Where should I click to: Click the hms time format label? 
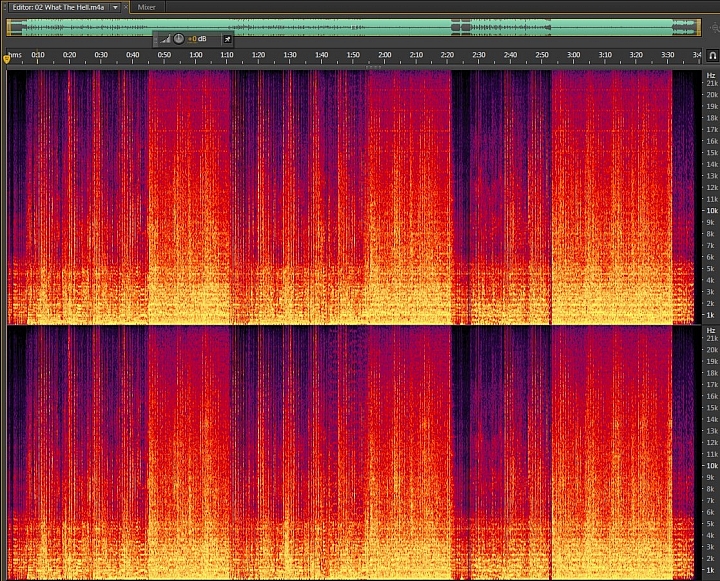(15, 55)
